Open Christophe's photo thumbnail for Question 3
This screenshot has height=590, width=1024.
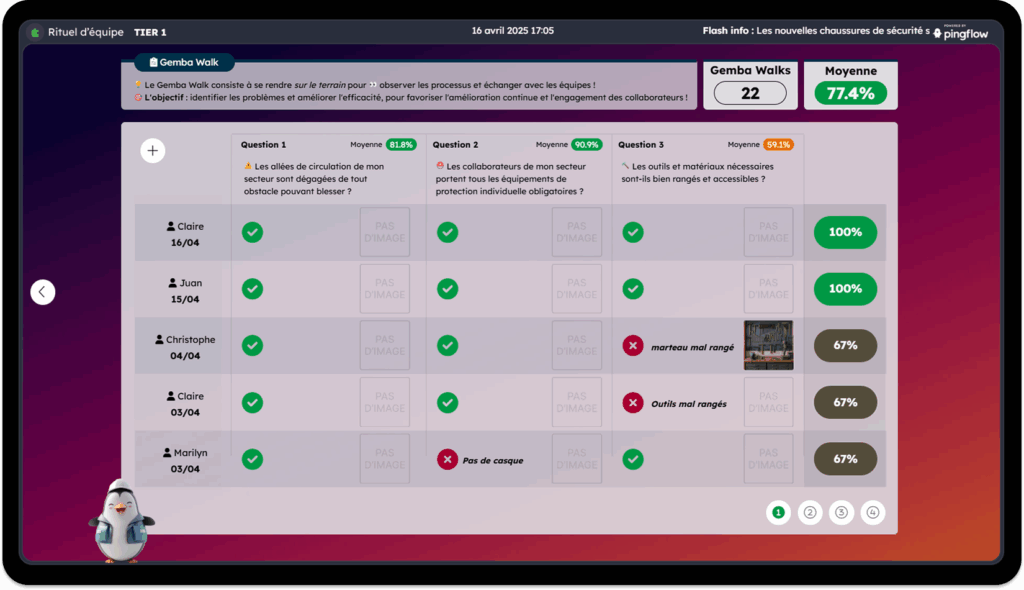click(768, 346)
